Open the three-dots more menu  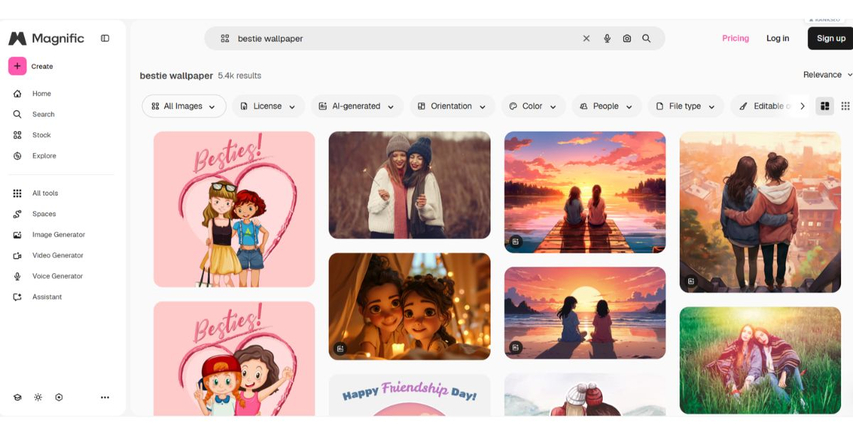pyautogui.click(x=105, y=397)
